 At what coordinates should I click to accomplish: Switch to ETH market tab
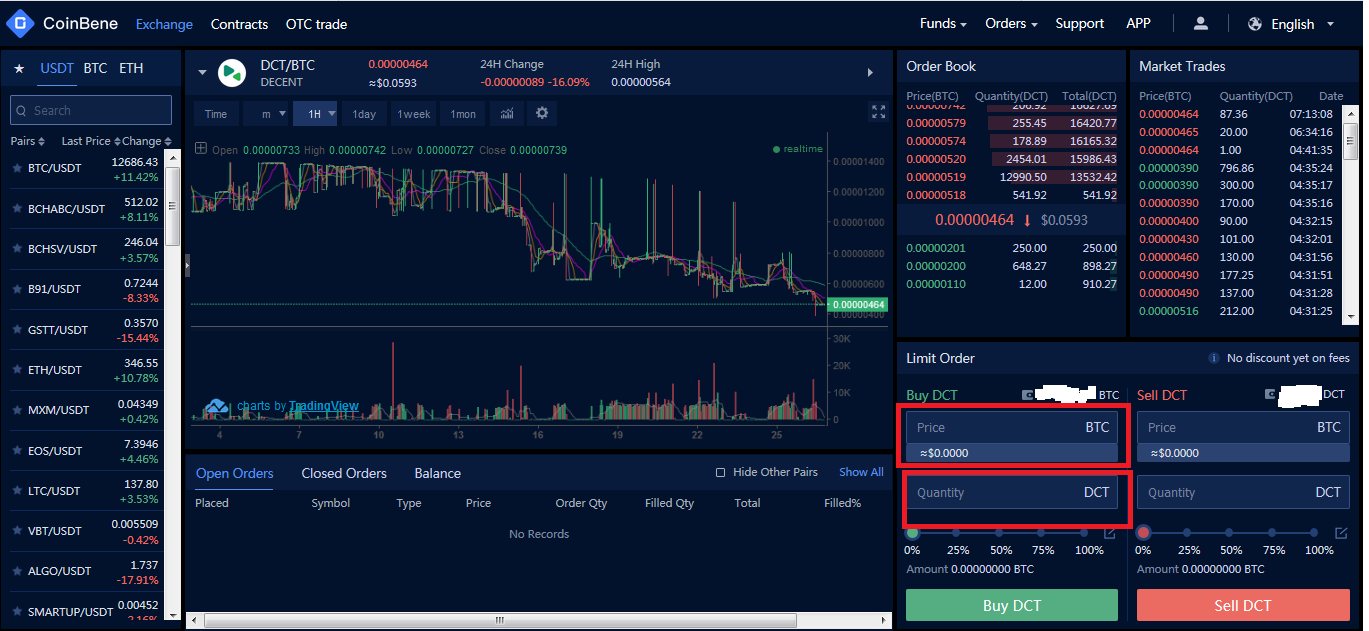click(x=131, y=68)
